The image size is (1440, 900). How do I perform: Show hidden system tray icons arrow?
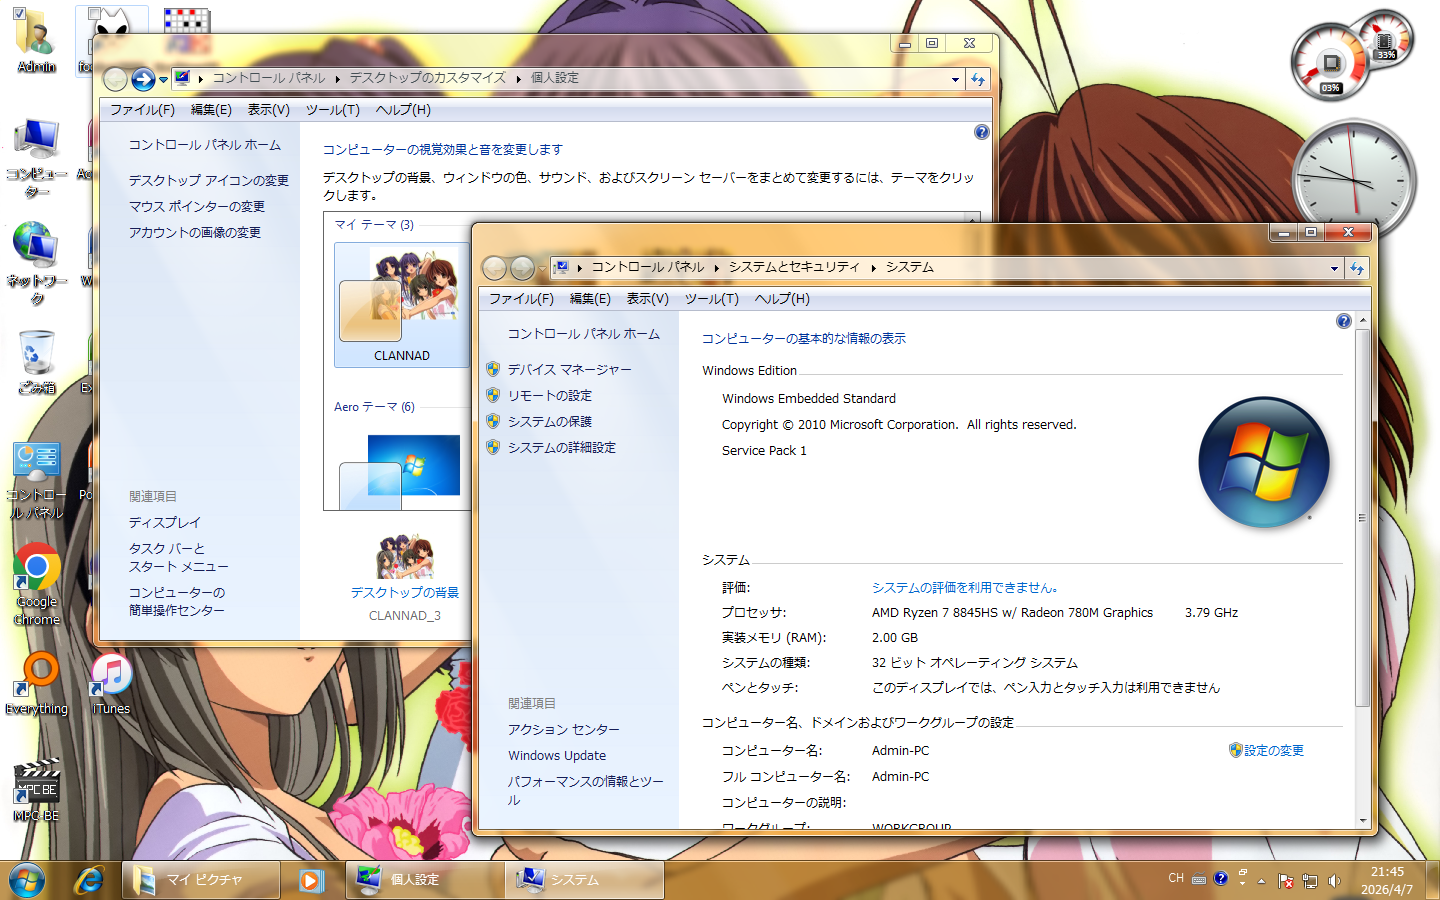click(1261, 881)
